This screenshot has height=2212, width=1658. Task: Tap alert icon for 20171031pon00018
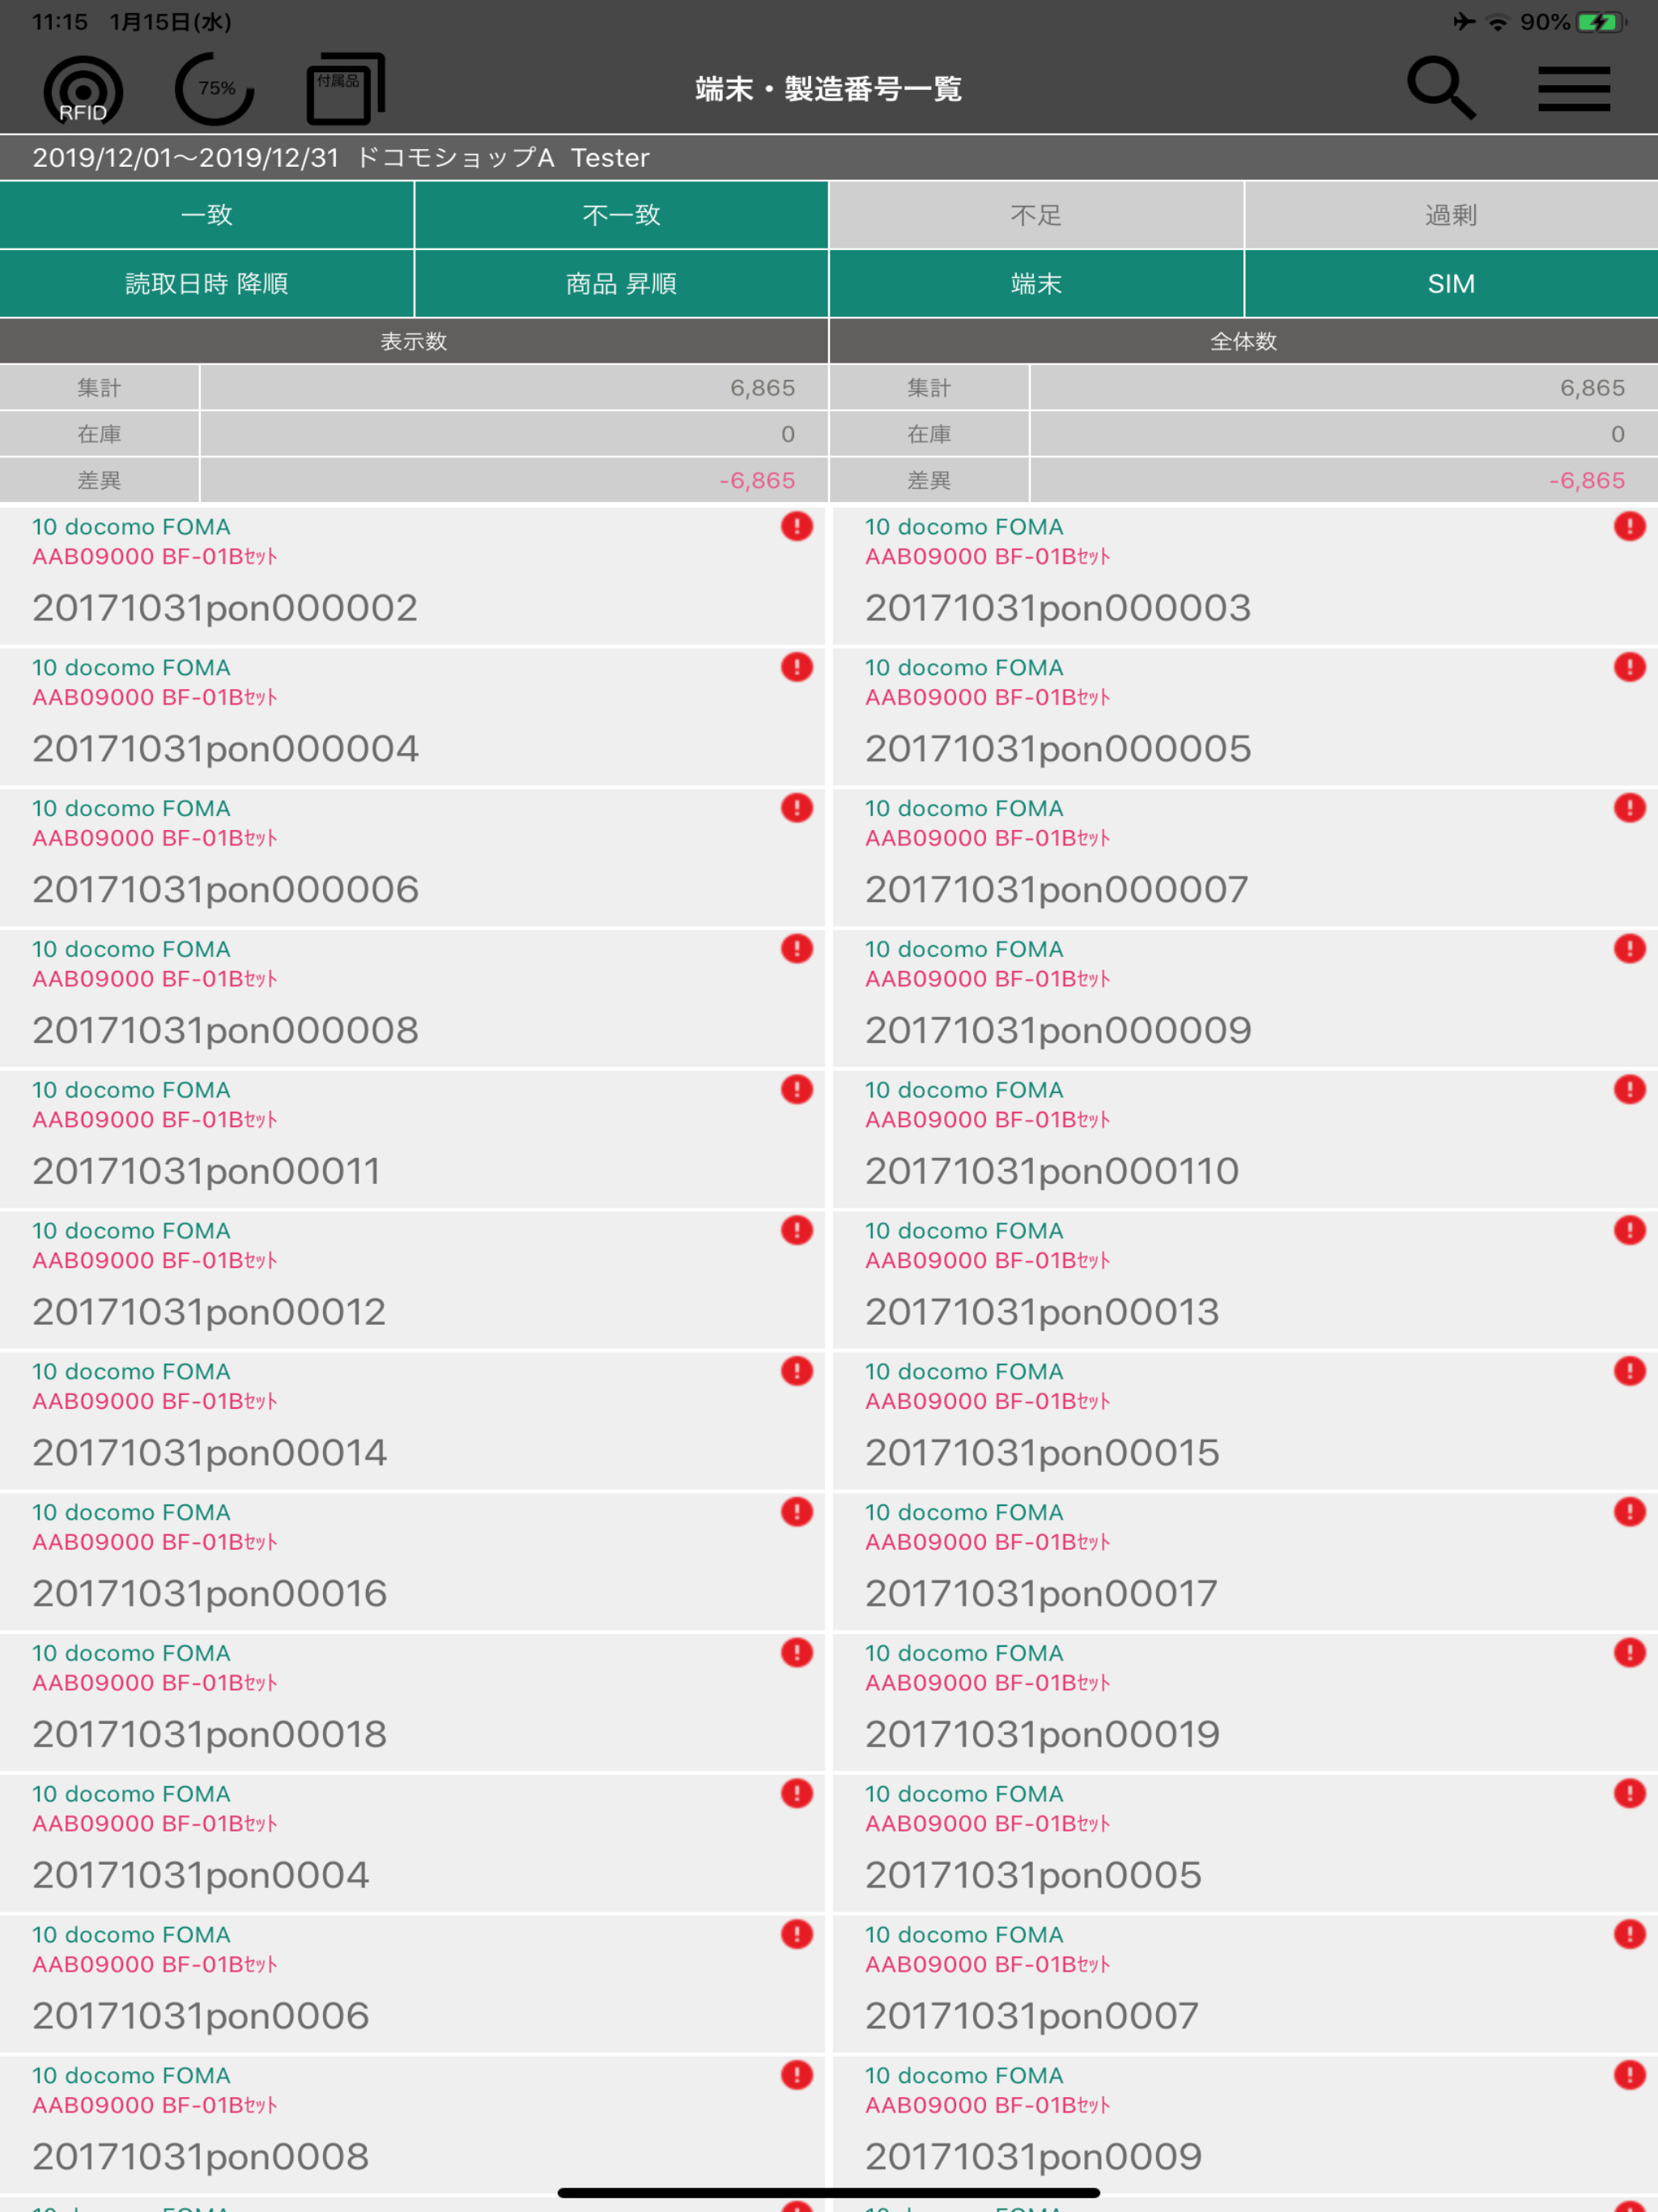point(796,1654)
